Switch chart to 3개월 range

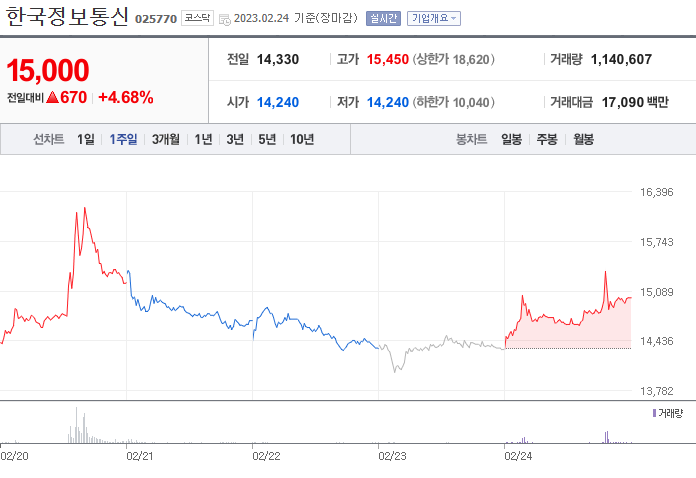coord(166,139)
